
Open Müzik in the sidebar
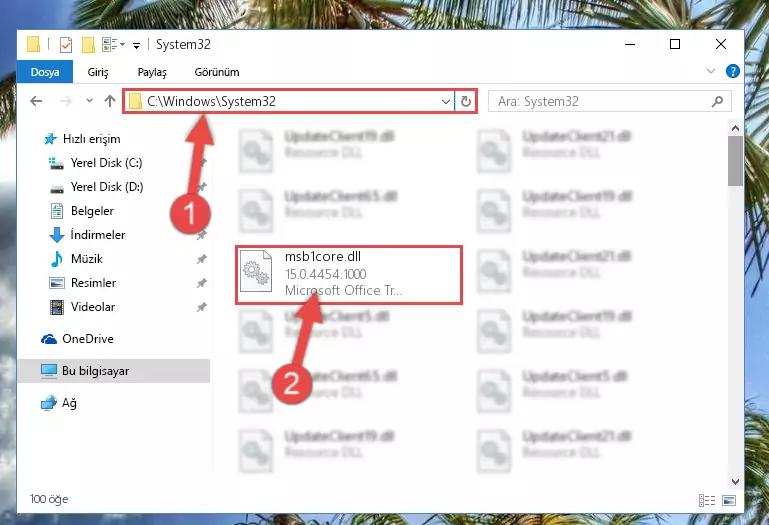tap(87, 259)
